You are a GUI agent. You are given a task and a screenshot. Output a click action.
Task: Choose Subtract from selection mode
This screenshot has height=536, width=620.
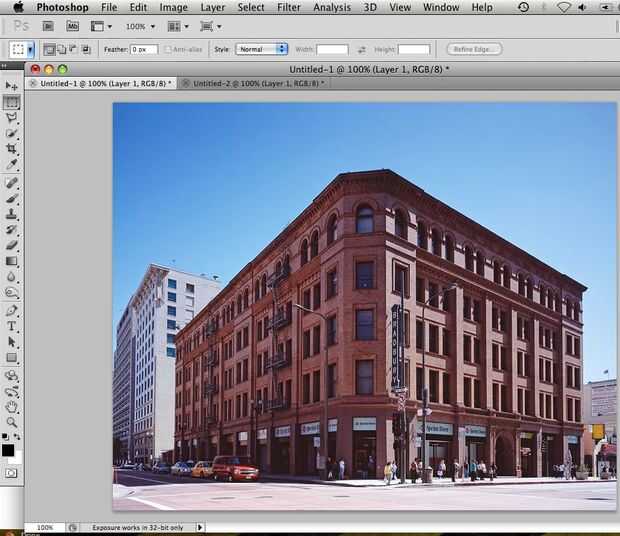(73, 49)
